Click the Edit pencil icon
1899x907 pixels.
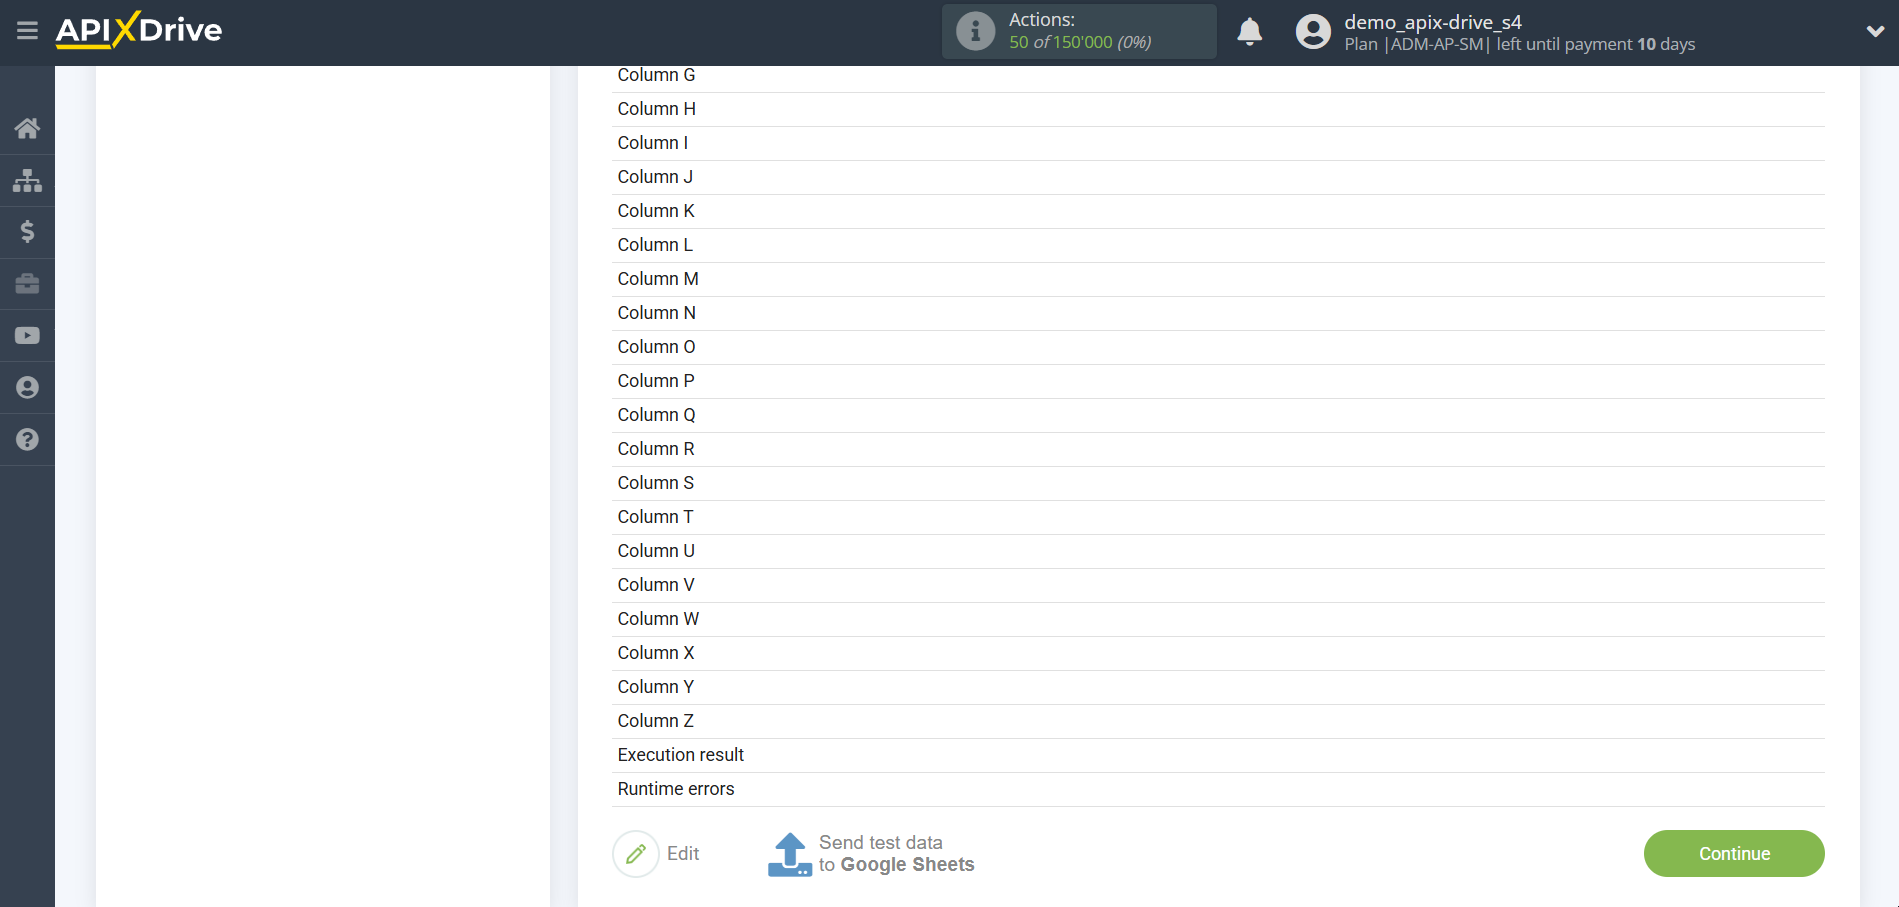(636, 854)
